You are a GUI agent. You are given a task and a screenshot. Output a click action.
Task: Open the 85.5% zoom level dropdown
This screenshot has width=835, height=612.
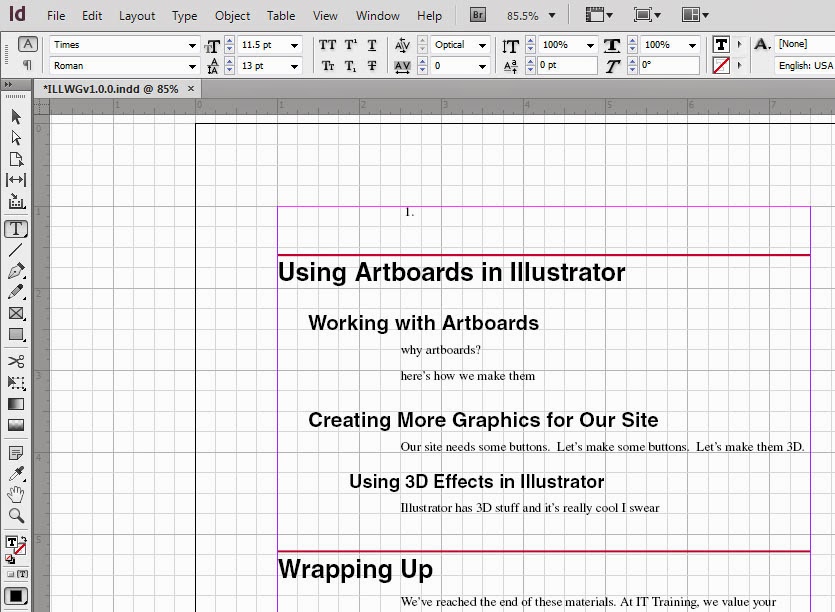[552, 15]
